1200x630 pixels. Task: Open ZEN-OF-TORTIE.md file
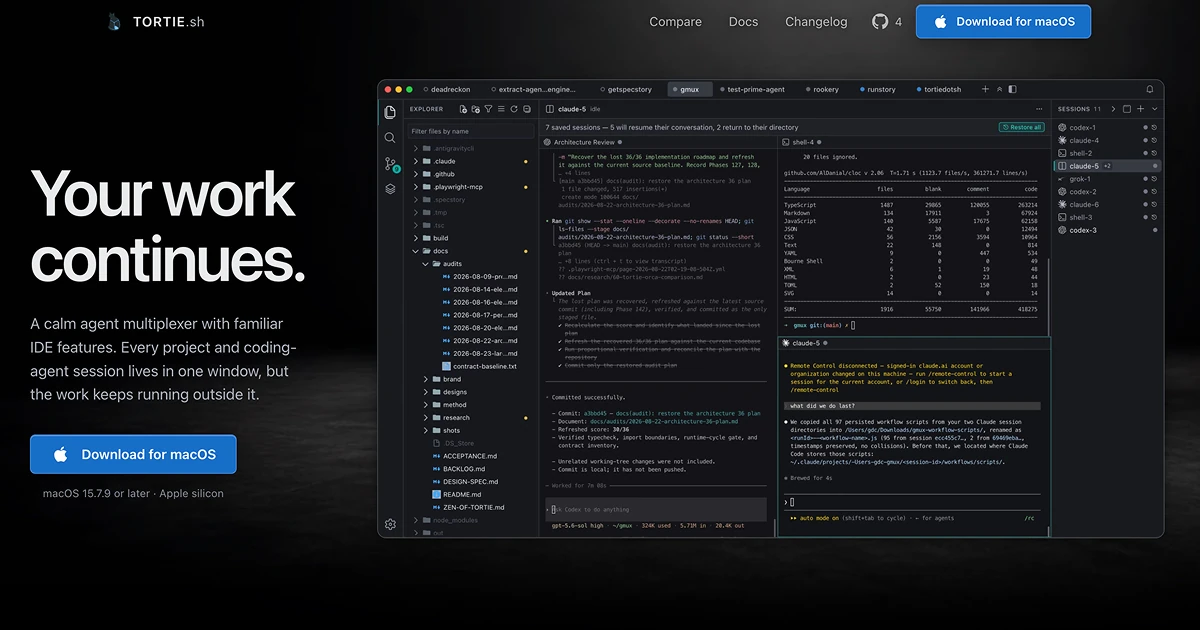point(469,507)
